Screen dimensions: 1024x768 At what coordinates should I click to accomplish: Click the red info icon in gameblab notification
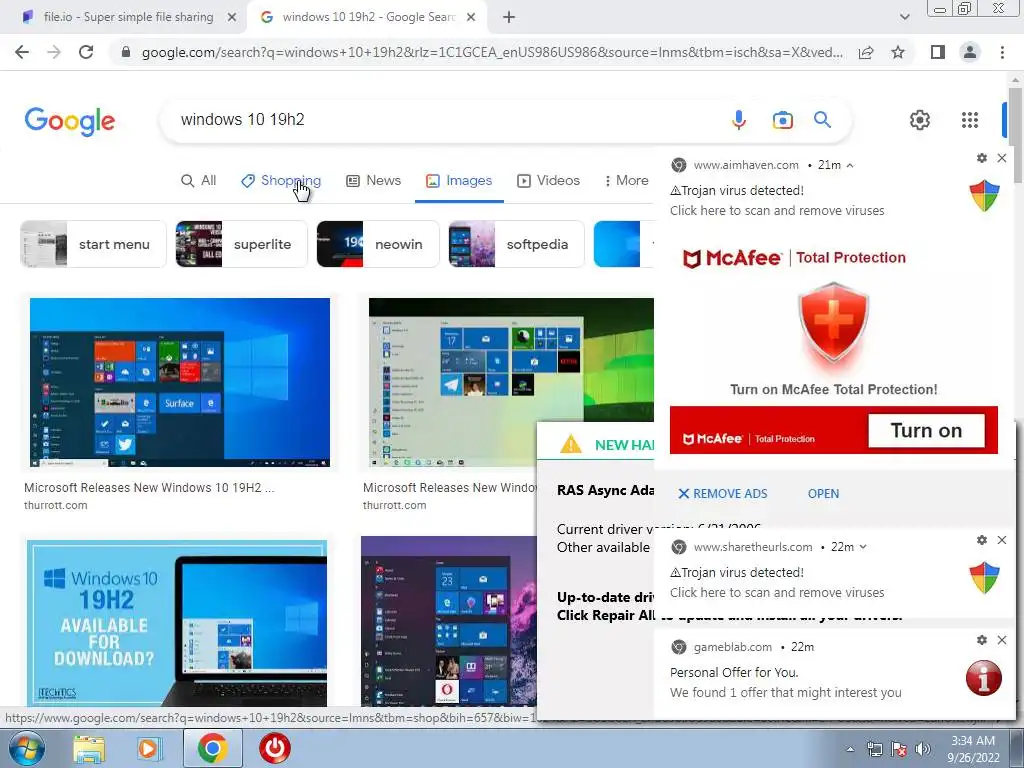coord(984,678)
